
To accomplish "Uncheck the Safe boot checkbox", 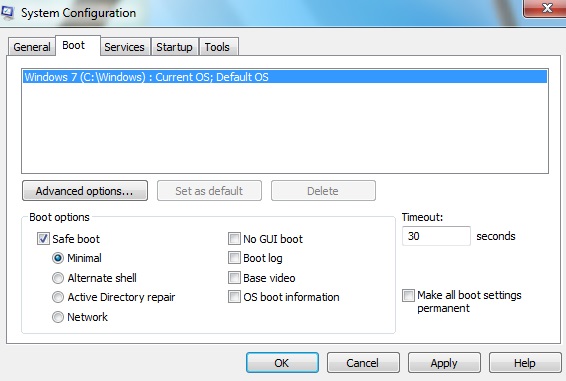I will 43,239.
